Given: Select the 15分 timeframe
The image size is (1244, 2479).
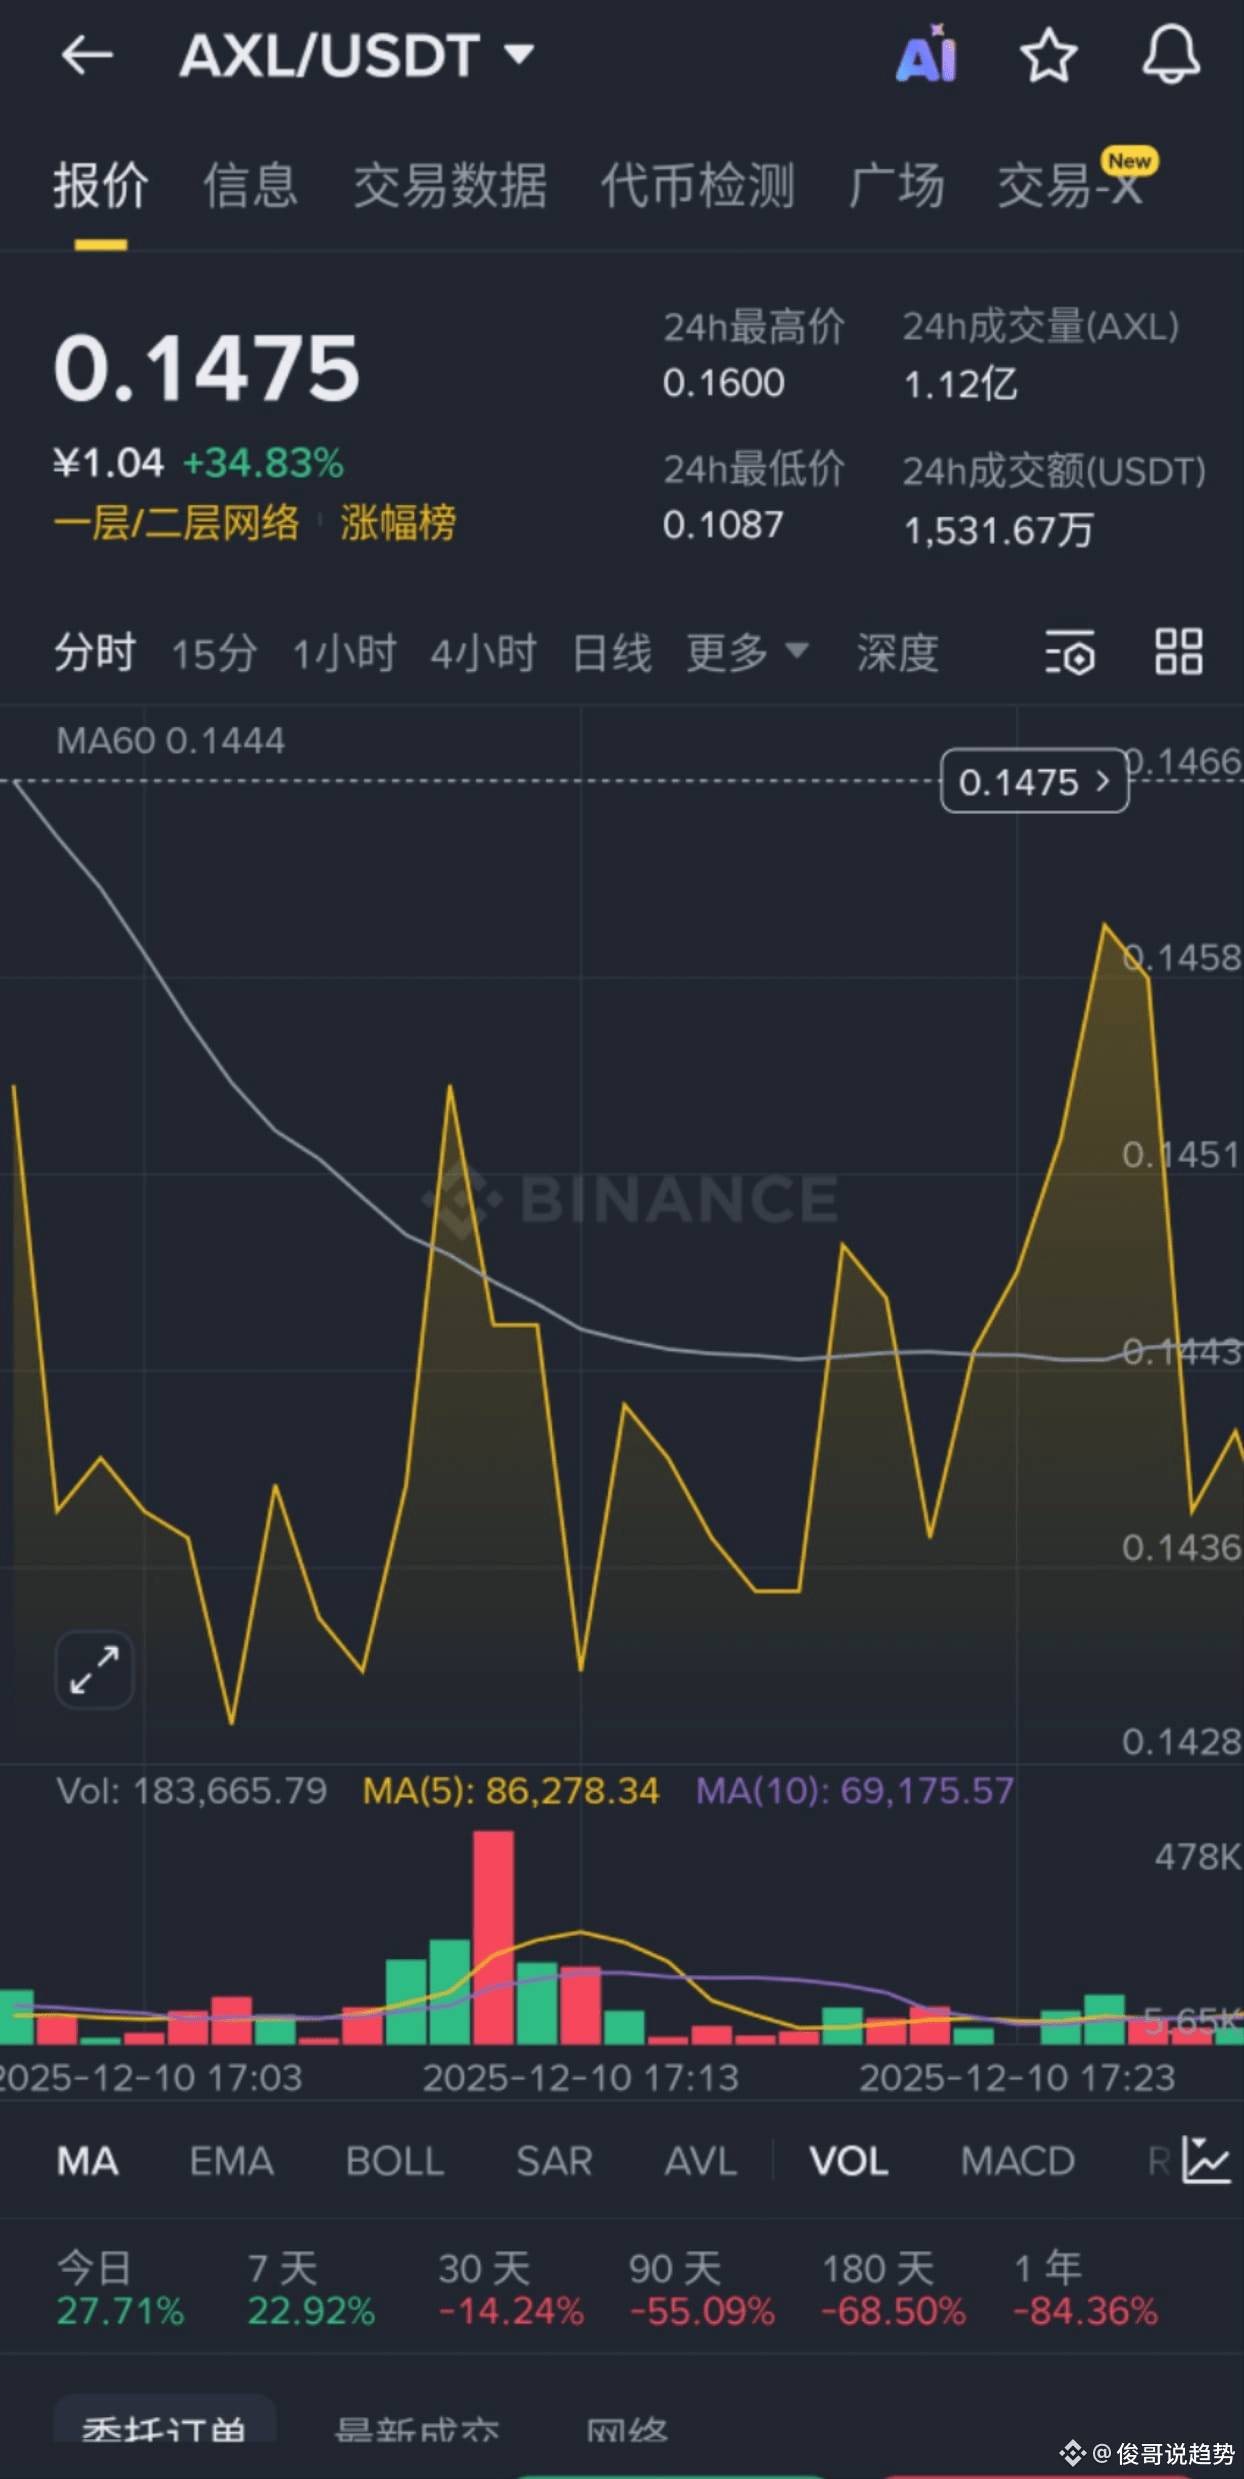Looking at the screenshot, I should coord(214,654).
